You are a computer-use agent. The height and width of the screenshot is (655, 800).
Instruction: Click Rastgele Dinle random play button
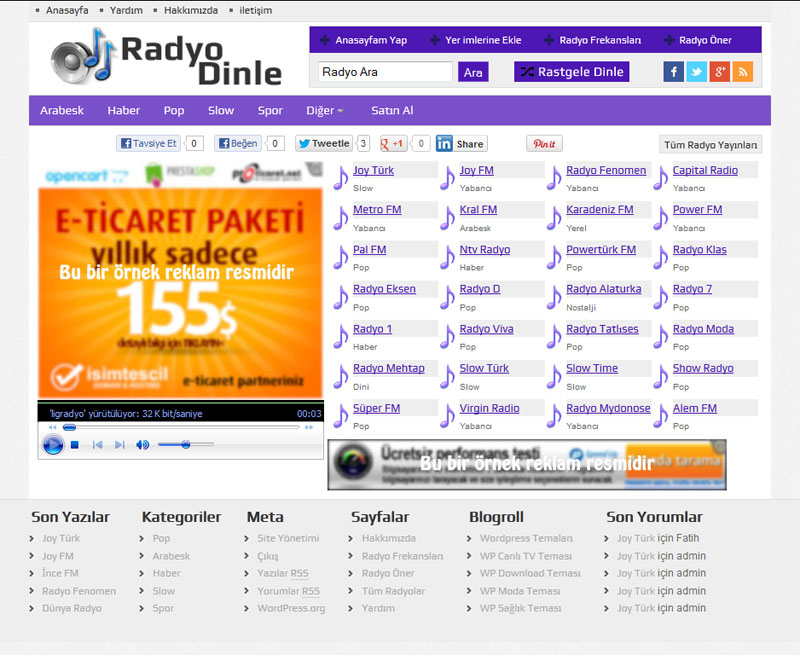click(x=571, y=72)
